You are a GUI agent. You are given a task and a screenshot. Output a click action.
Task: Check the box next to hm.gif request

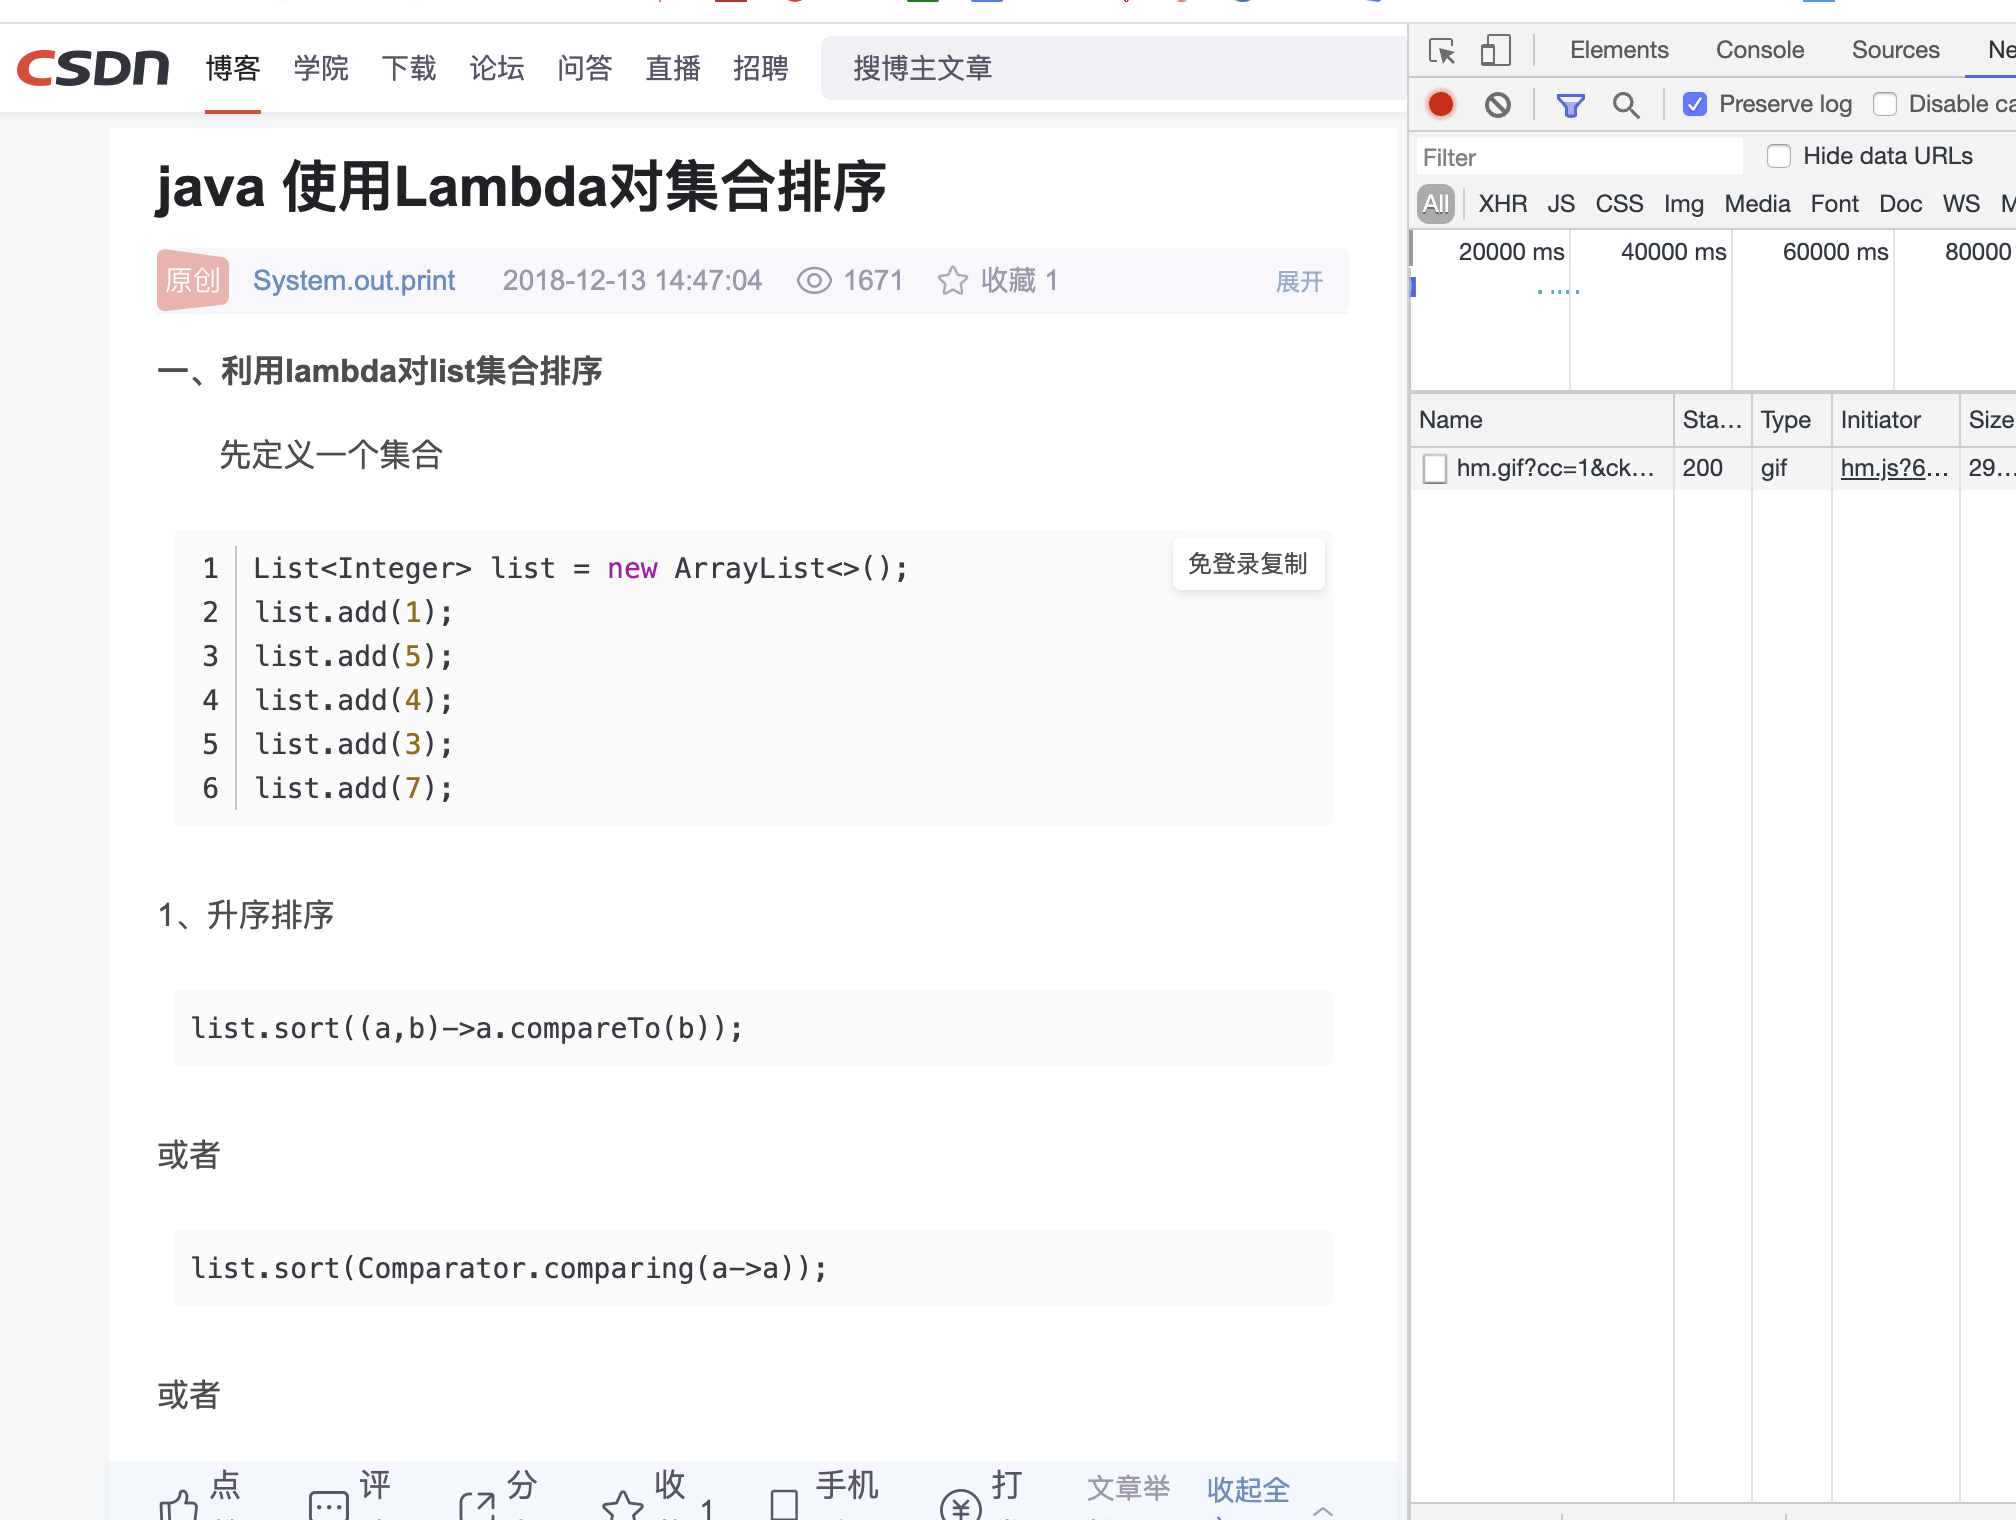point(1436,467)
